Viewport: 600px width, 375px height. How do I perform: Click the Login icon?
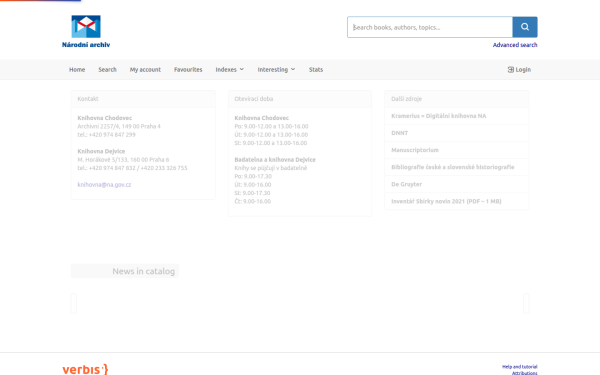[510, 70]
